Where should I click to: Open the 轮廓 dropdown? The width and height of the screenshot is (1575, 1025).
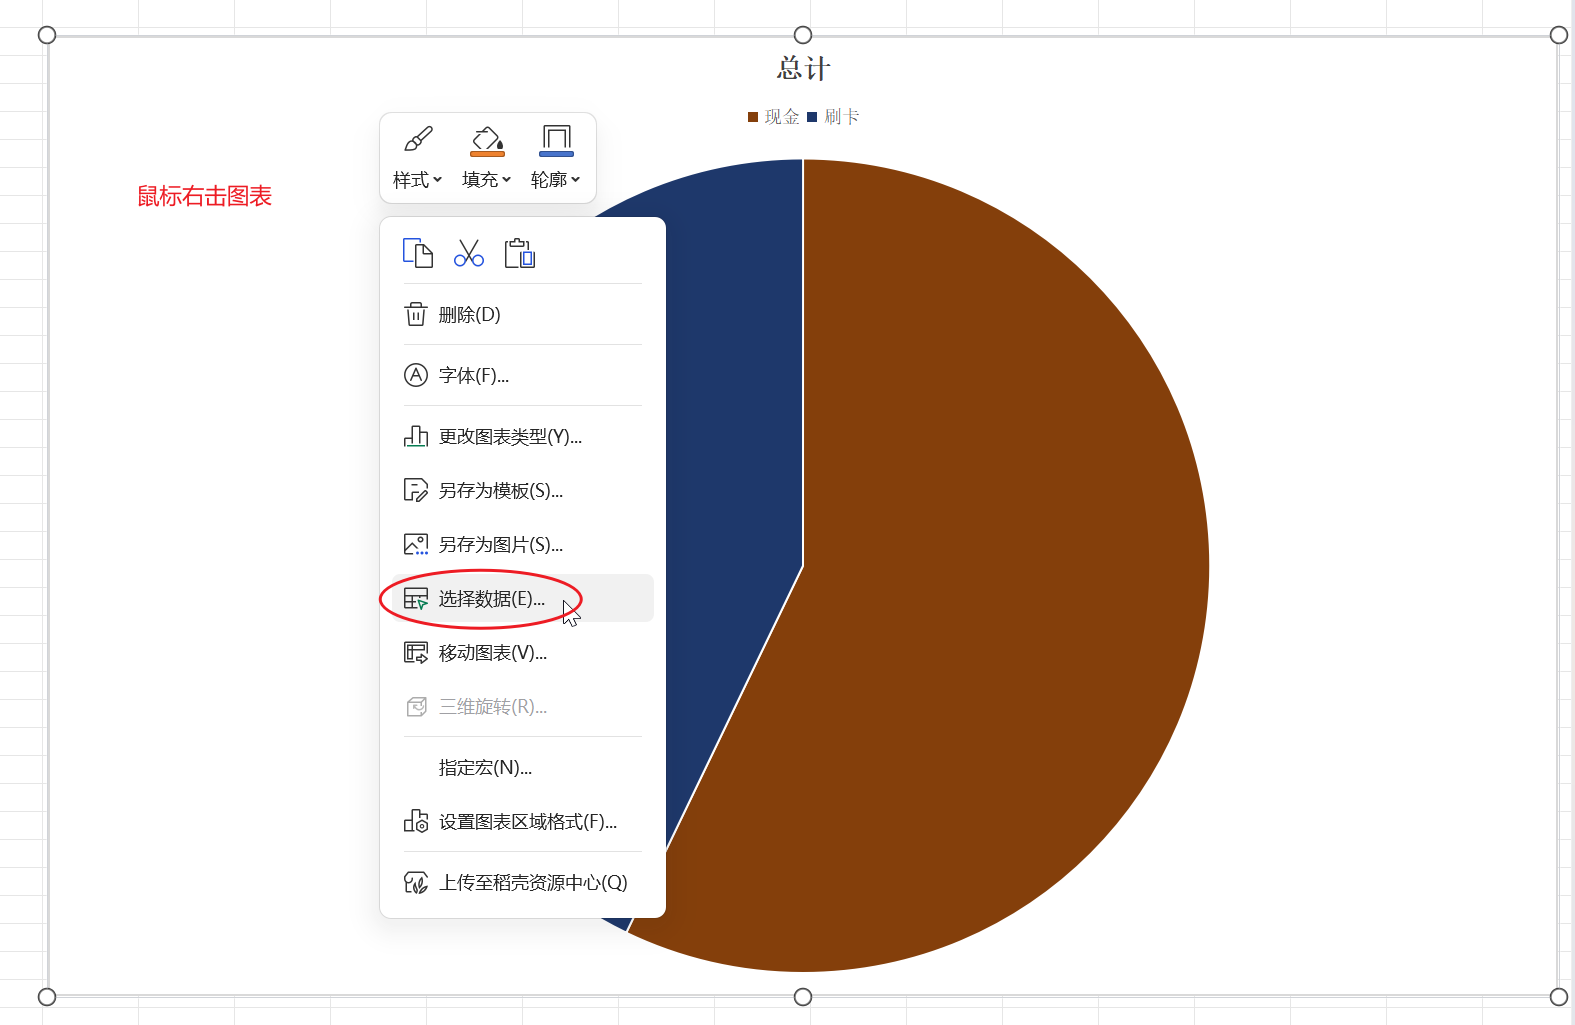555,180
